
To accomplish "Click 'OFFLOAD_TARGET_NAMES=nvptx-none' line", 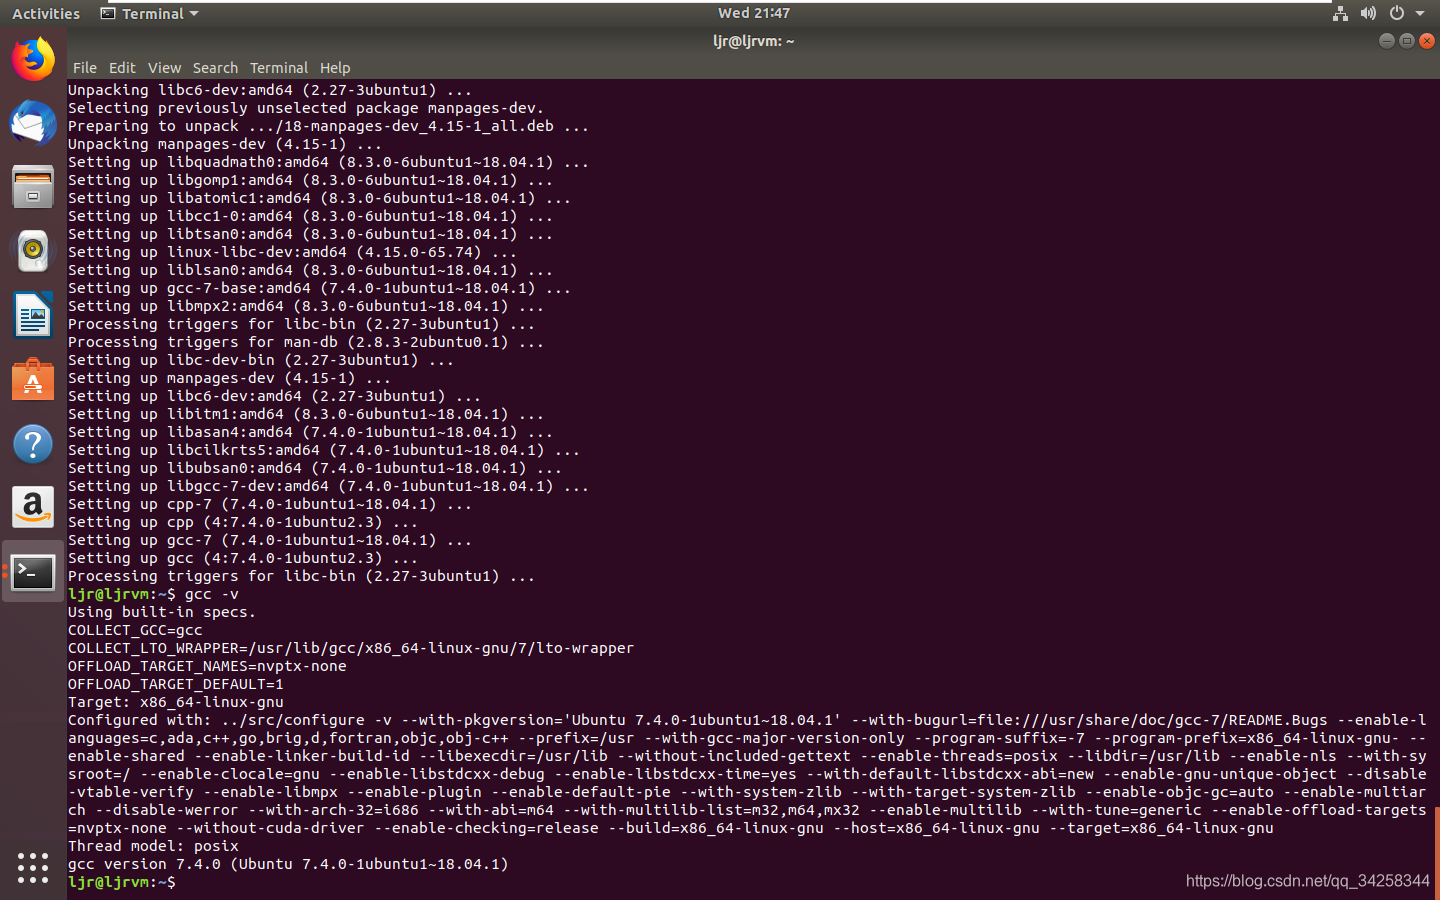I will (207, 666).
